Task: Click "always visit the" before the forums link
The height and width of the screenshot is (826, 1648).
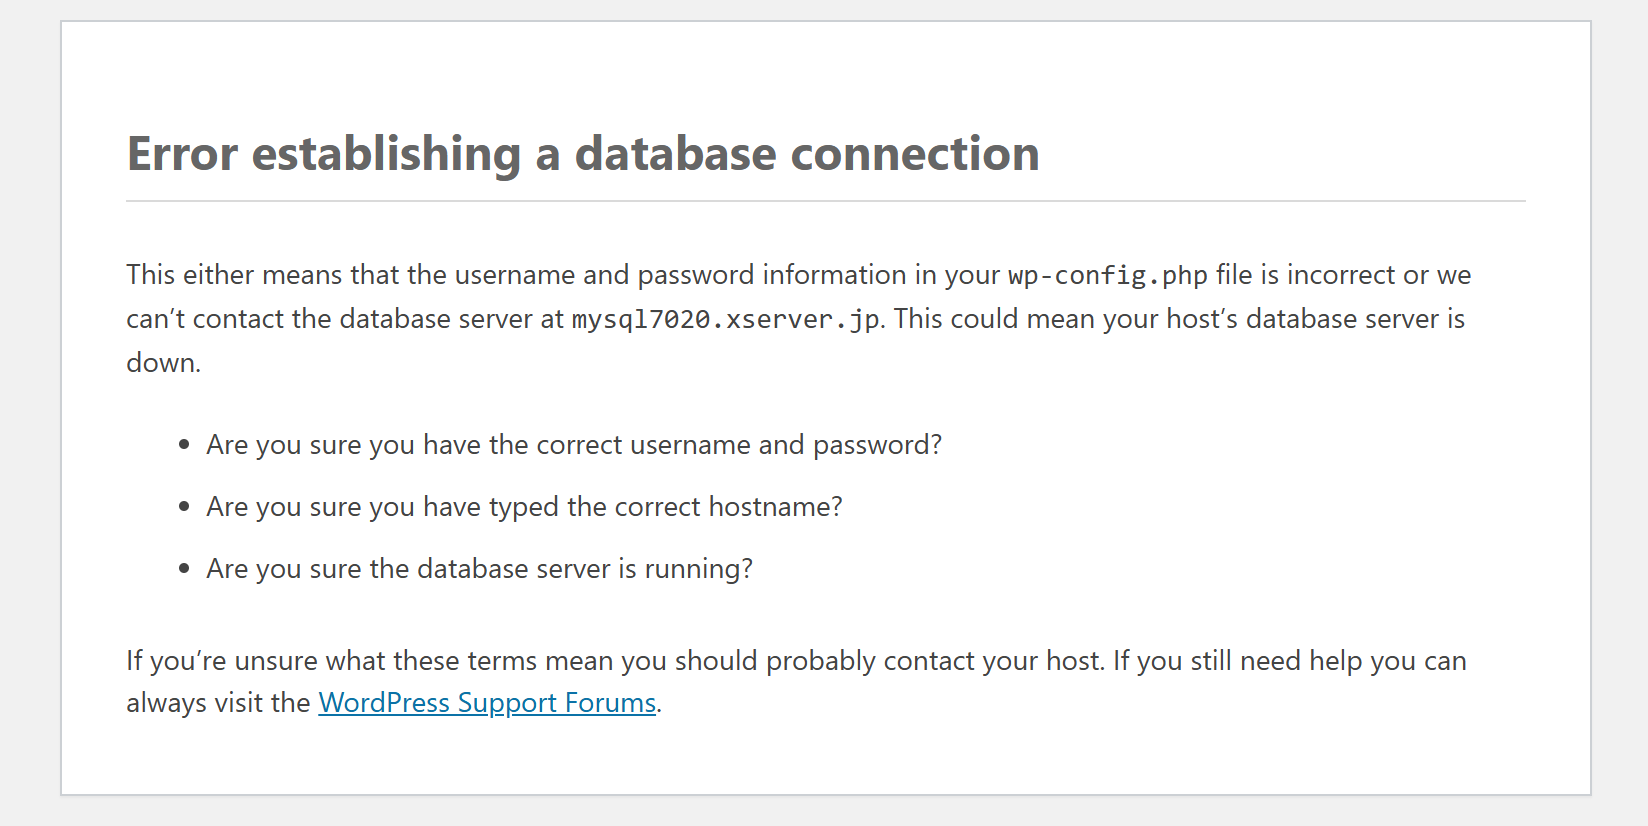Action: coord(218,703)
